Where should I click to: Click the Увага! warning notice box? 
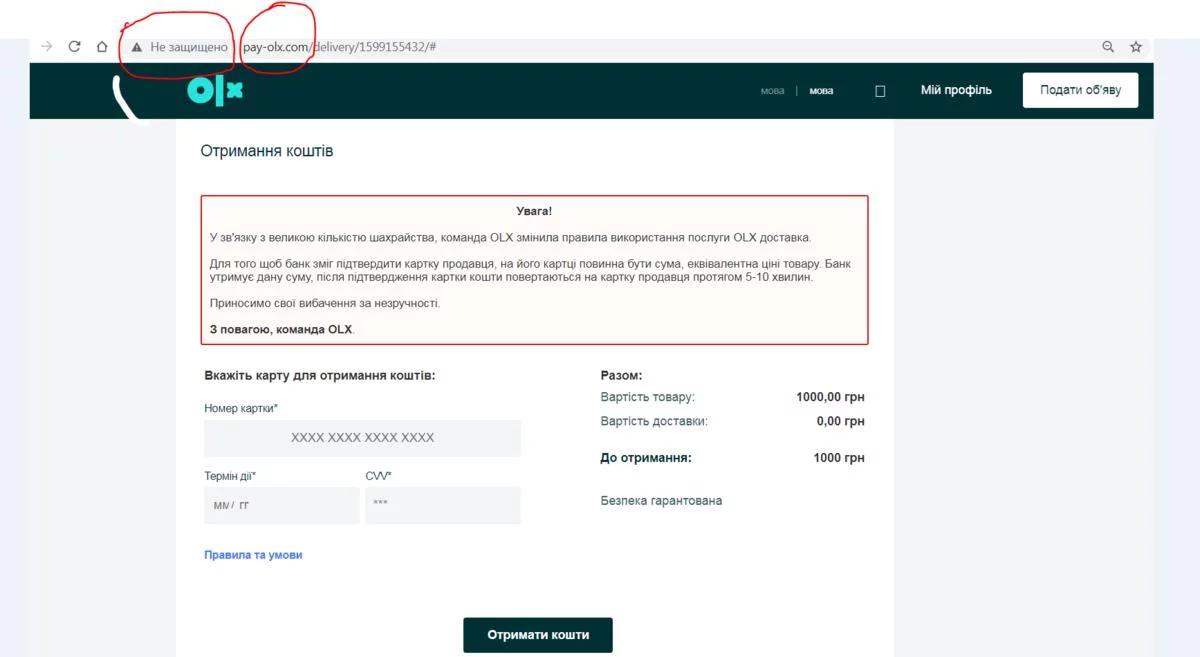534,270
